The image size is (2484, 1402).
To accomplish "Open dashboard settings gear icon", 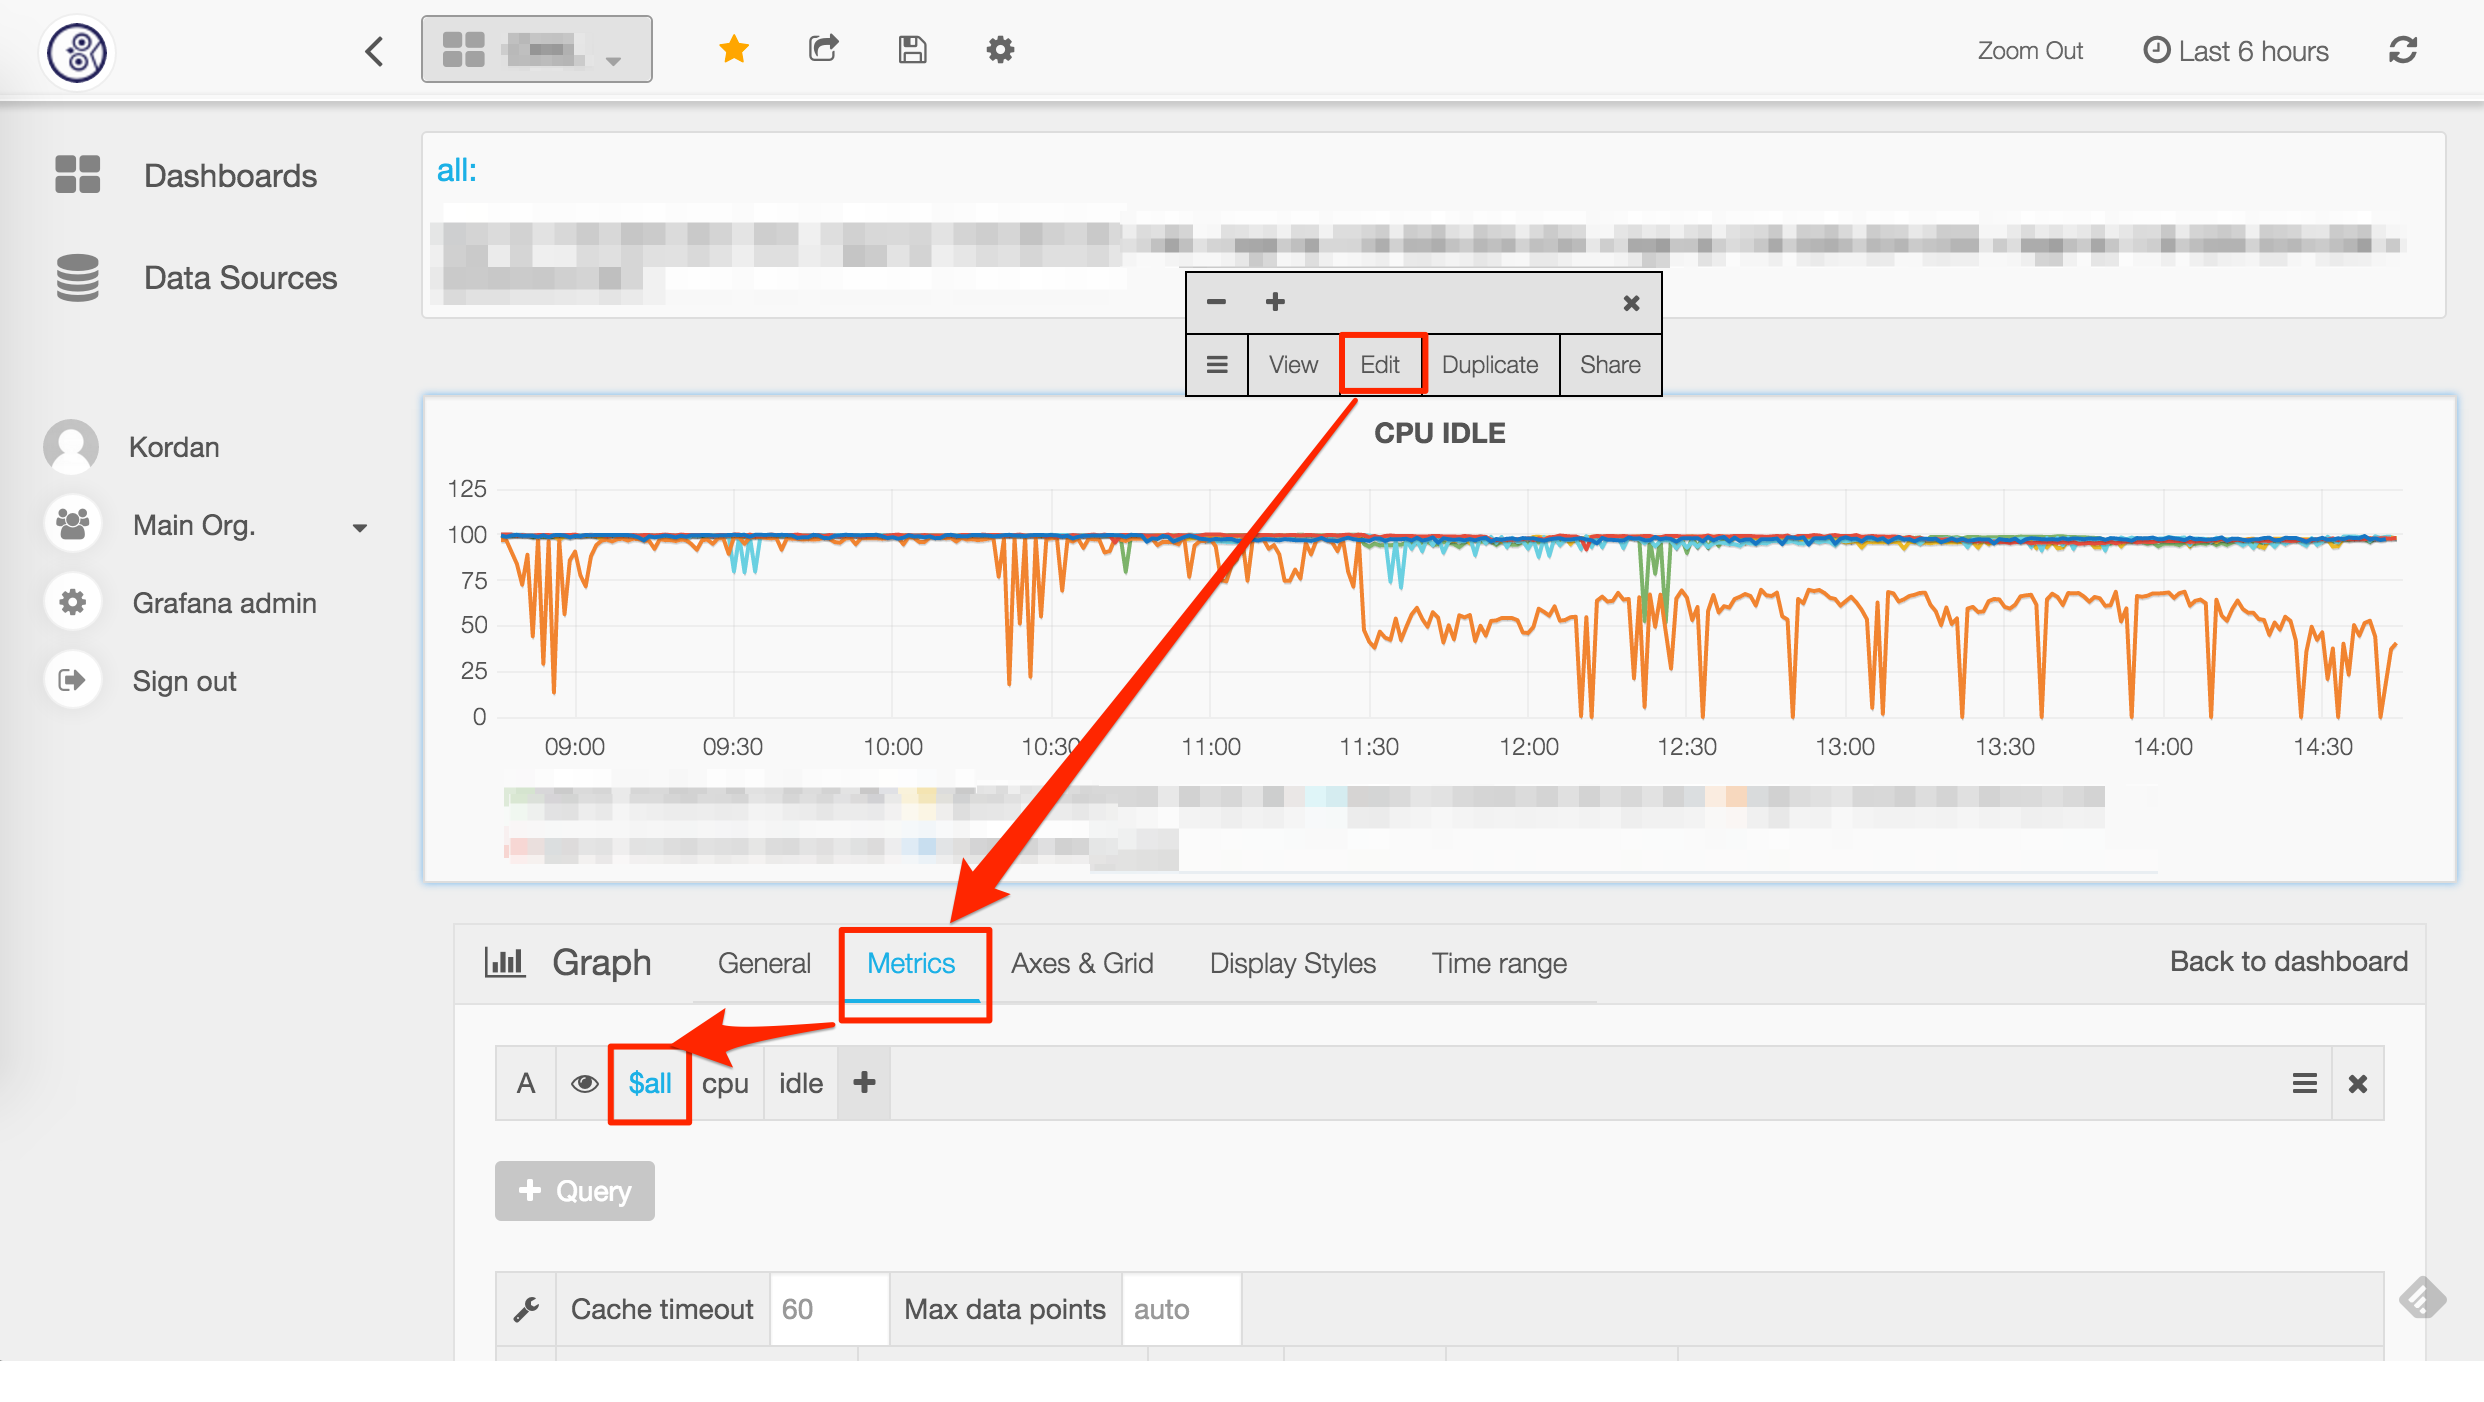I will (x=1000, y=49).
